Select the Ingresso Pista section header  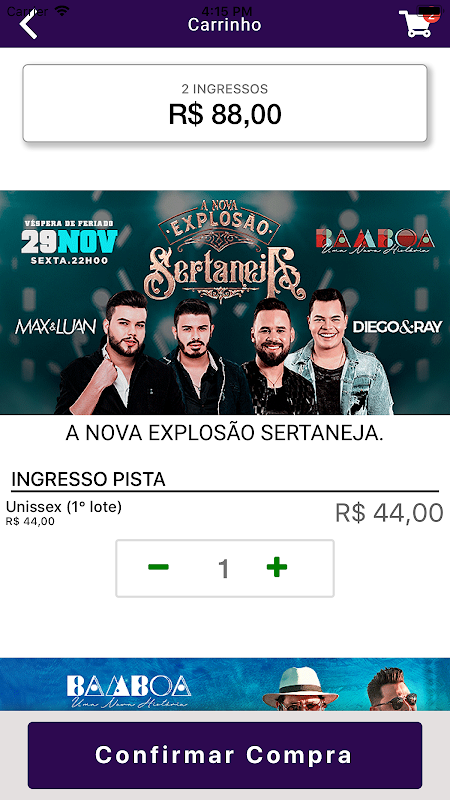point(88,480)
